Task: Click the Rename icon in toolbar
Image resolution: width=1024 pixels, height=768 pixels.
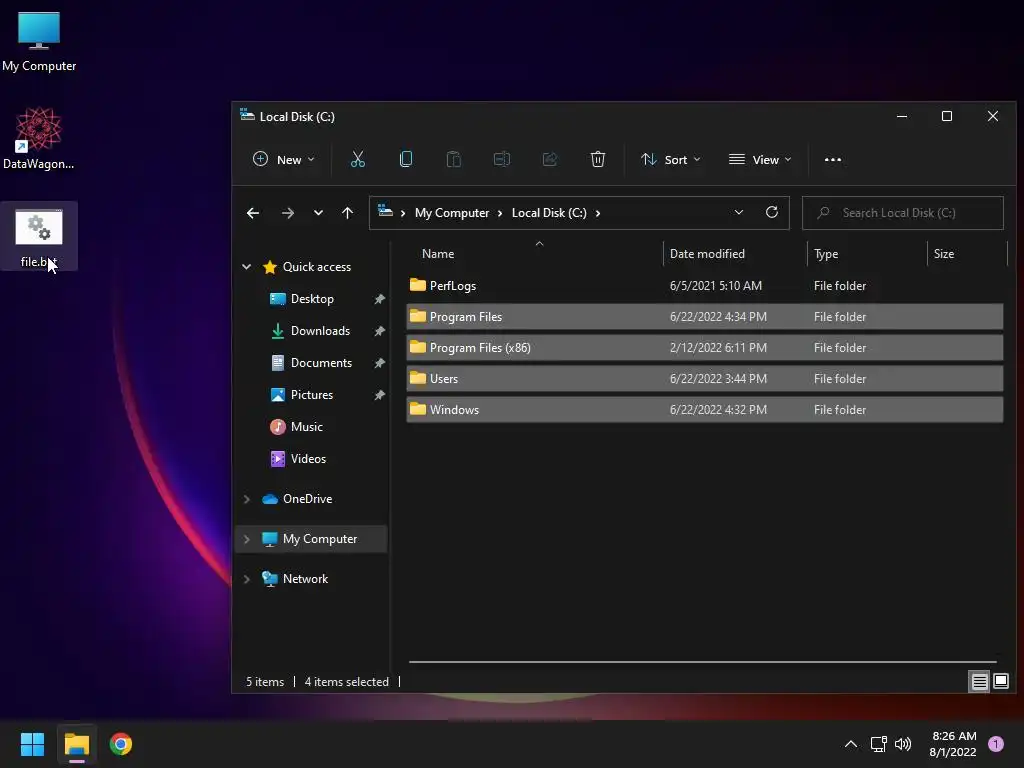Action: 502,159
